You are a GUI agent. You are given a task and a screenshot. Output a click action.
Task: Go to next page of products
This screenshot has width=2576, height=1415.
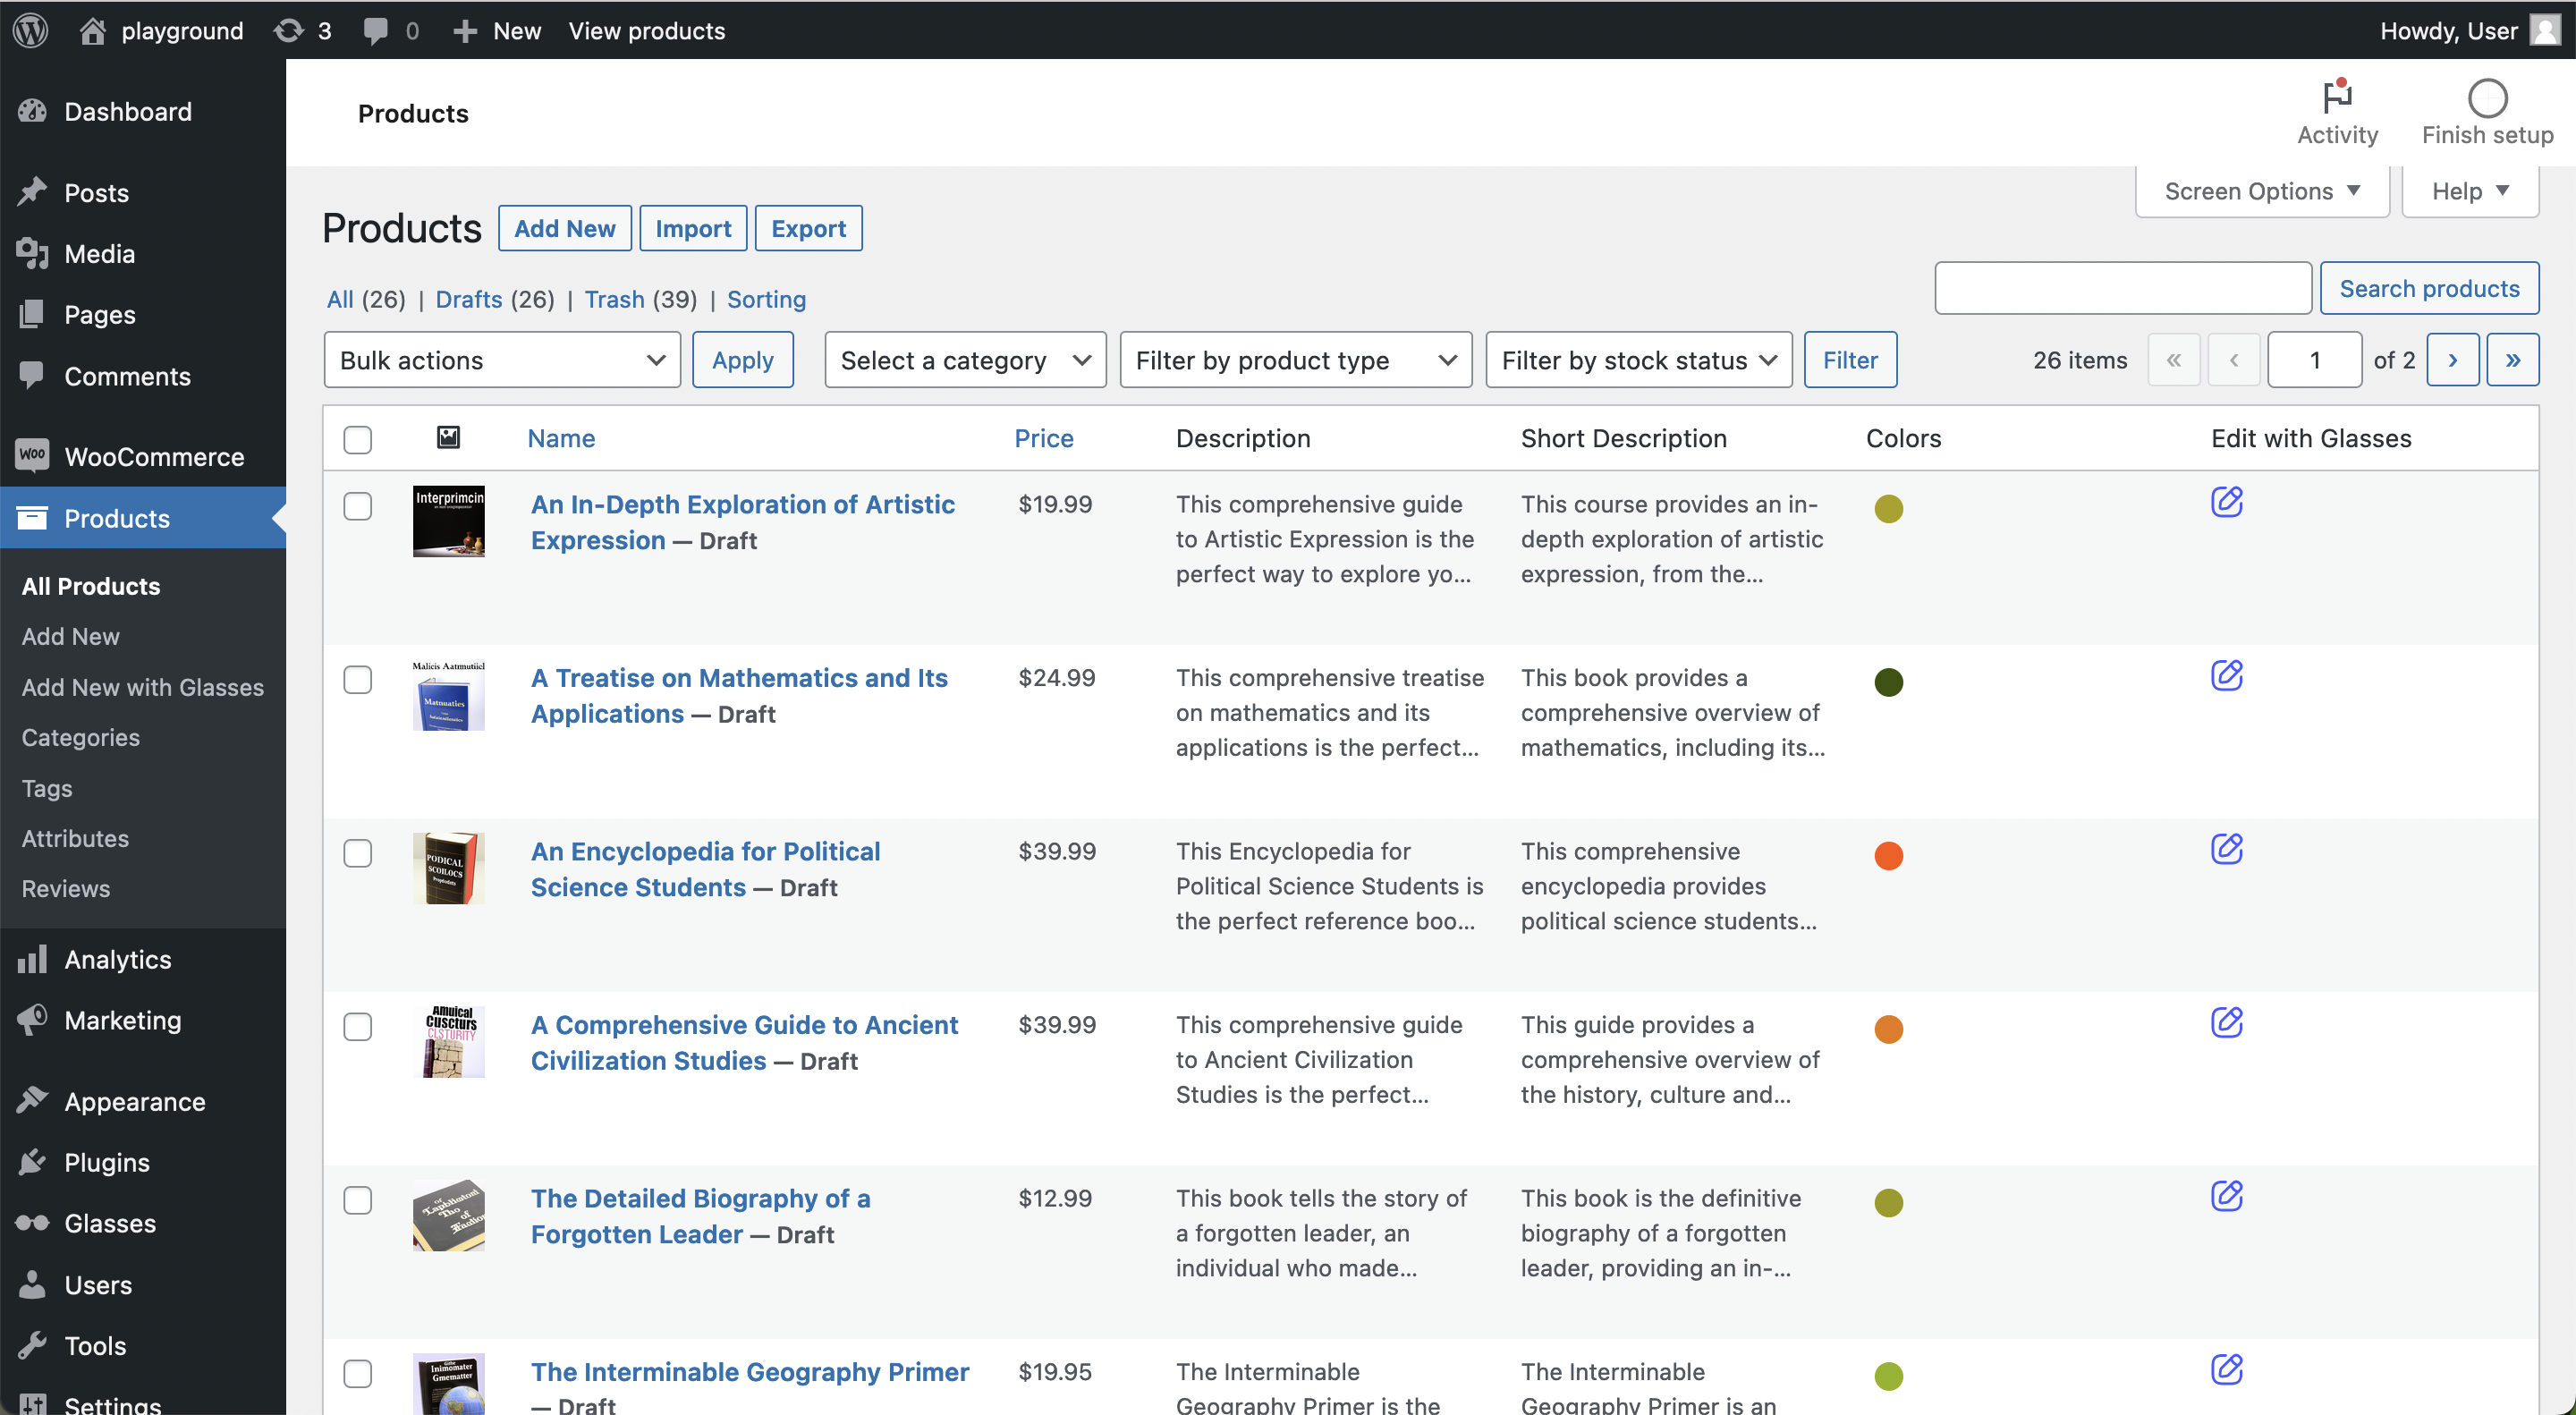(x=2452, y=360)
